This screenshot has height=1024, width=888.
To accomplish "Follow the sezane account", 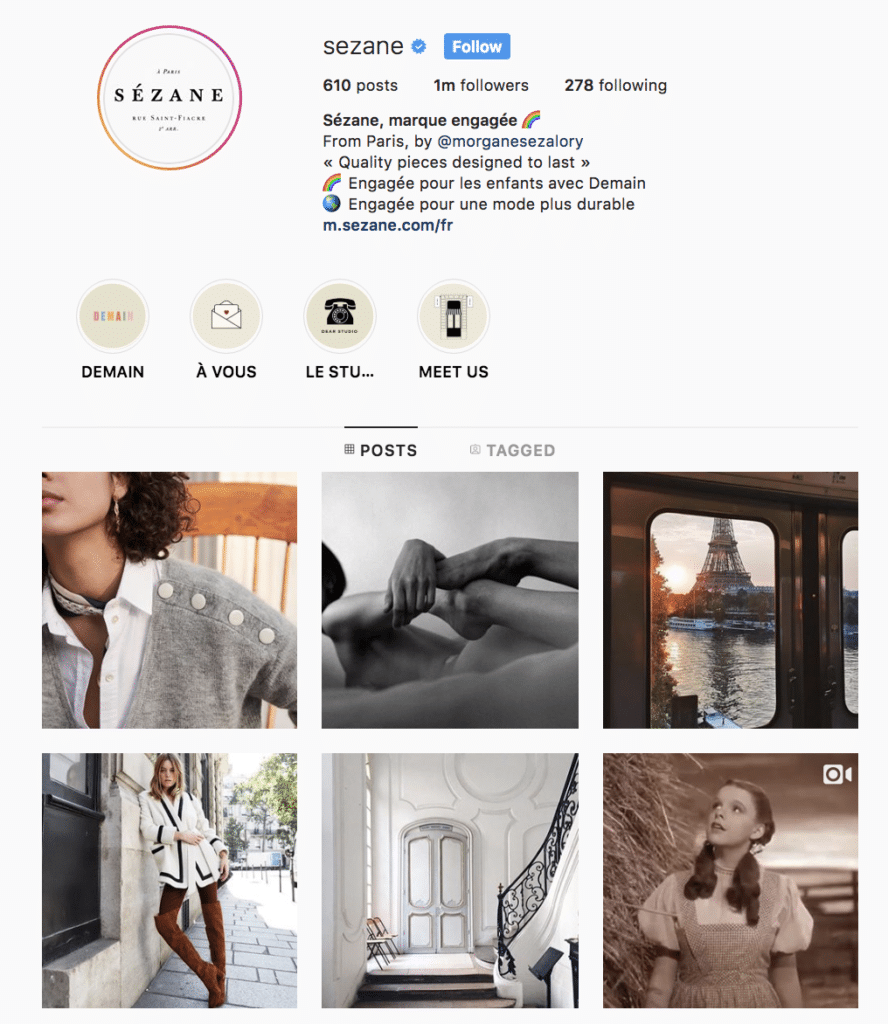I will [477, 46].
